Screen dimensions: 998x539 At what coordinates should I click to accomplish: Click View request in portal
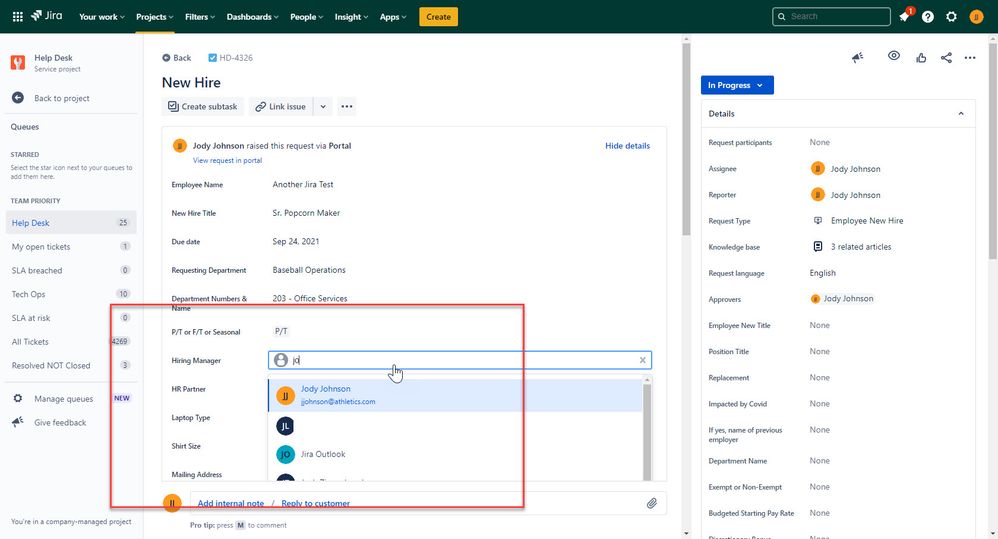[227, 160]
